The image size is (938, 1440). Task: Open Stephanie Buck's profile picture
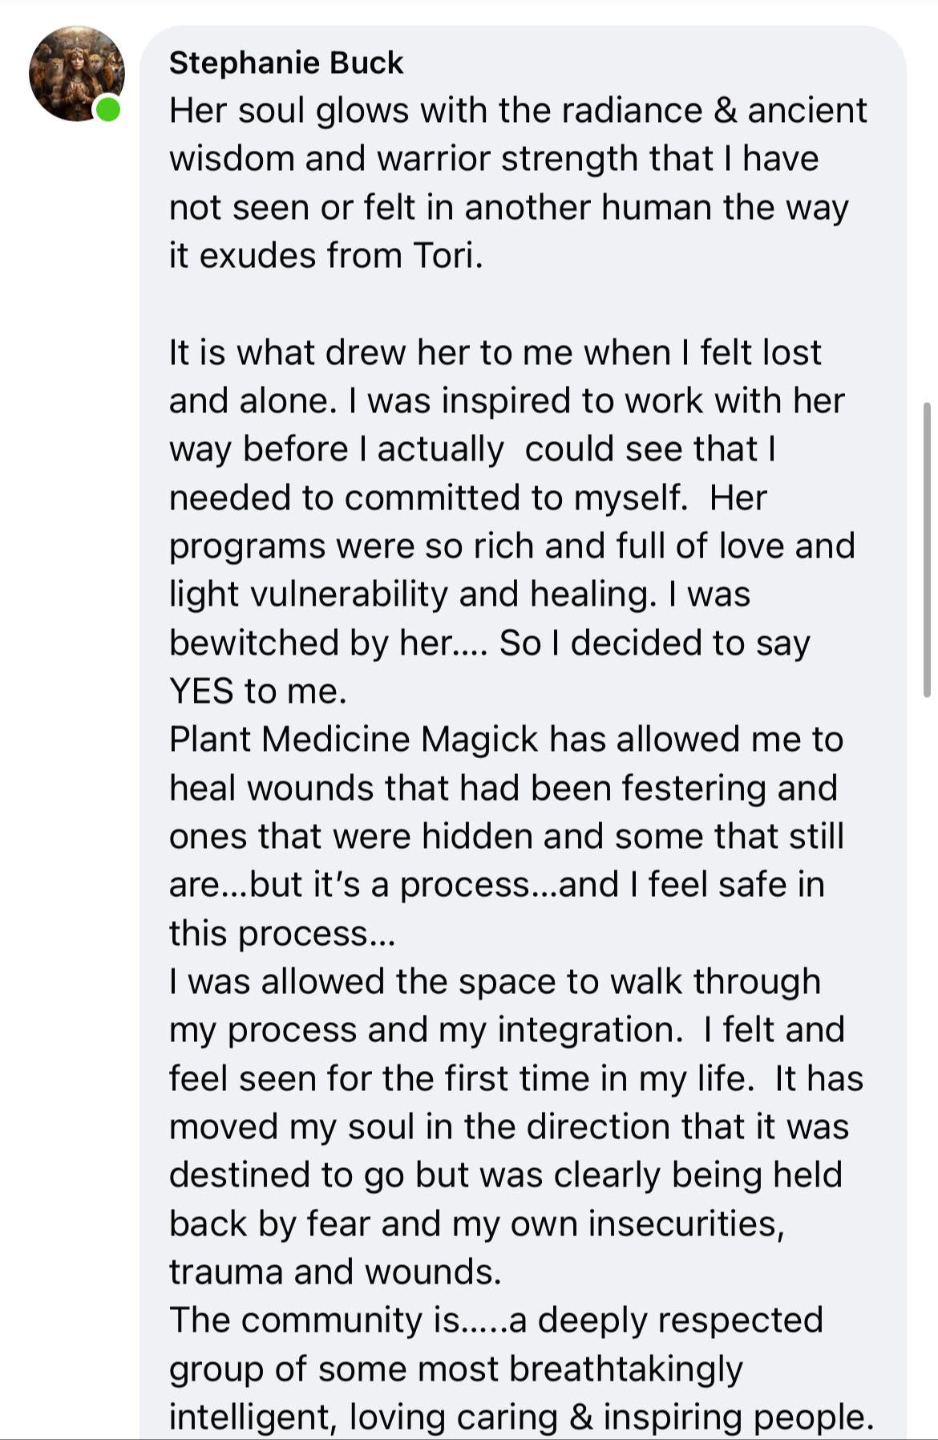point(75,73)
